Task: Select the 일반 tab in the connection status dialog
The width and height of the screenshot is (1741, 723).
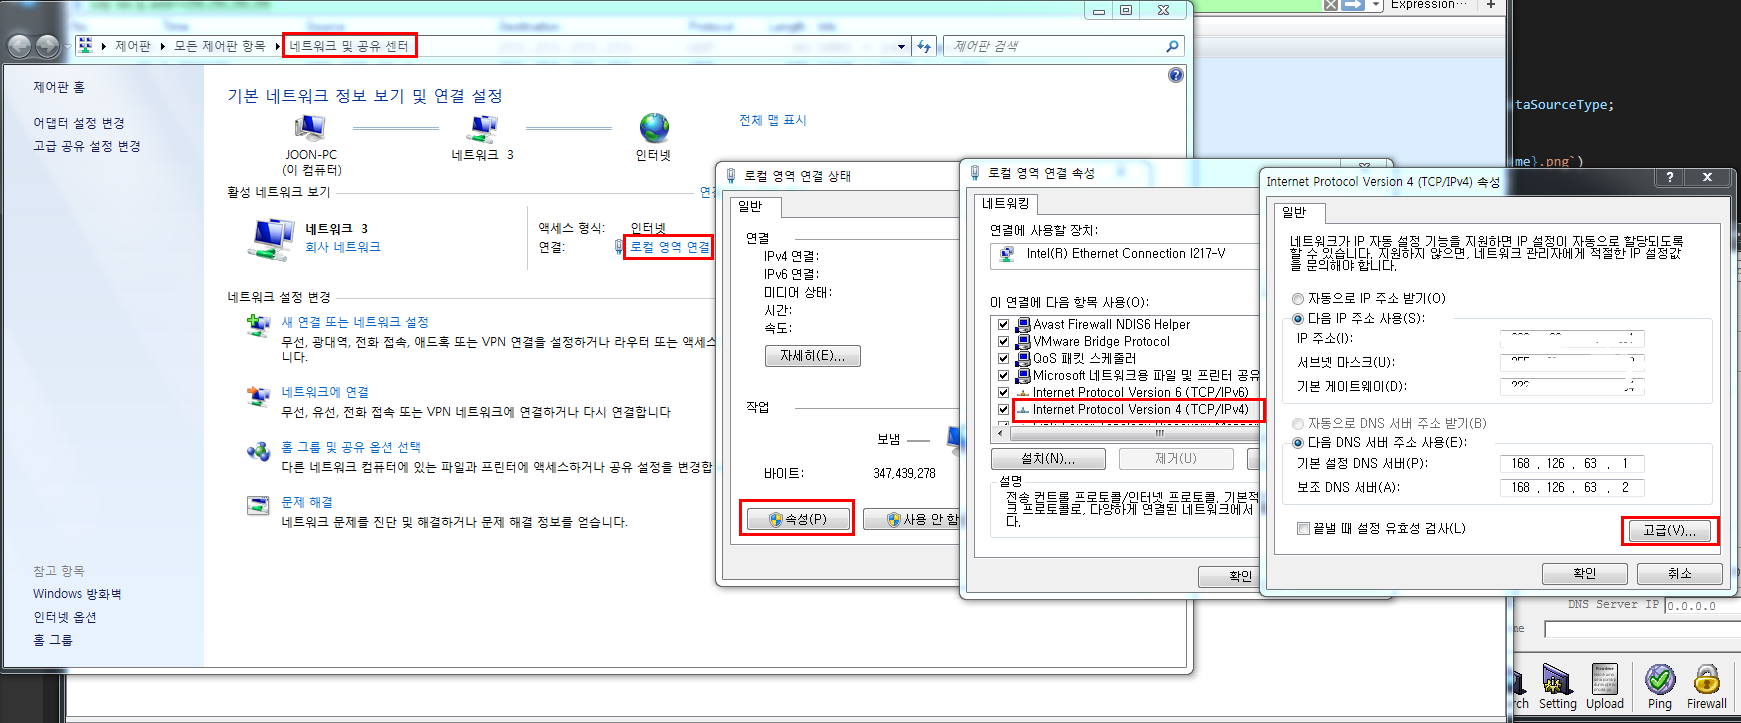Action: 754,206
